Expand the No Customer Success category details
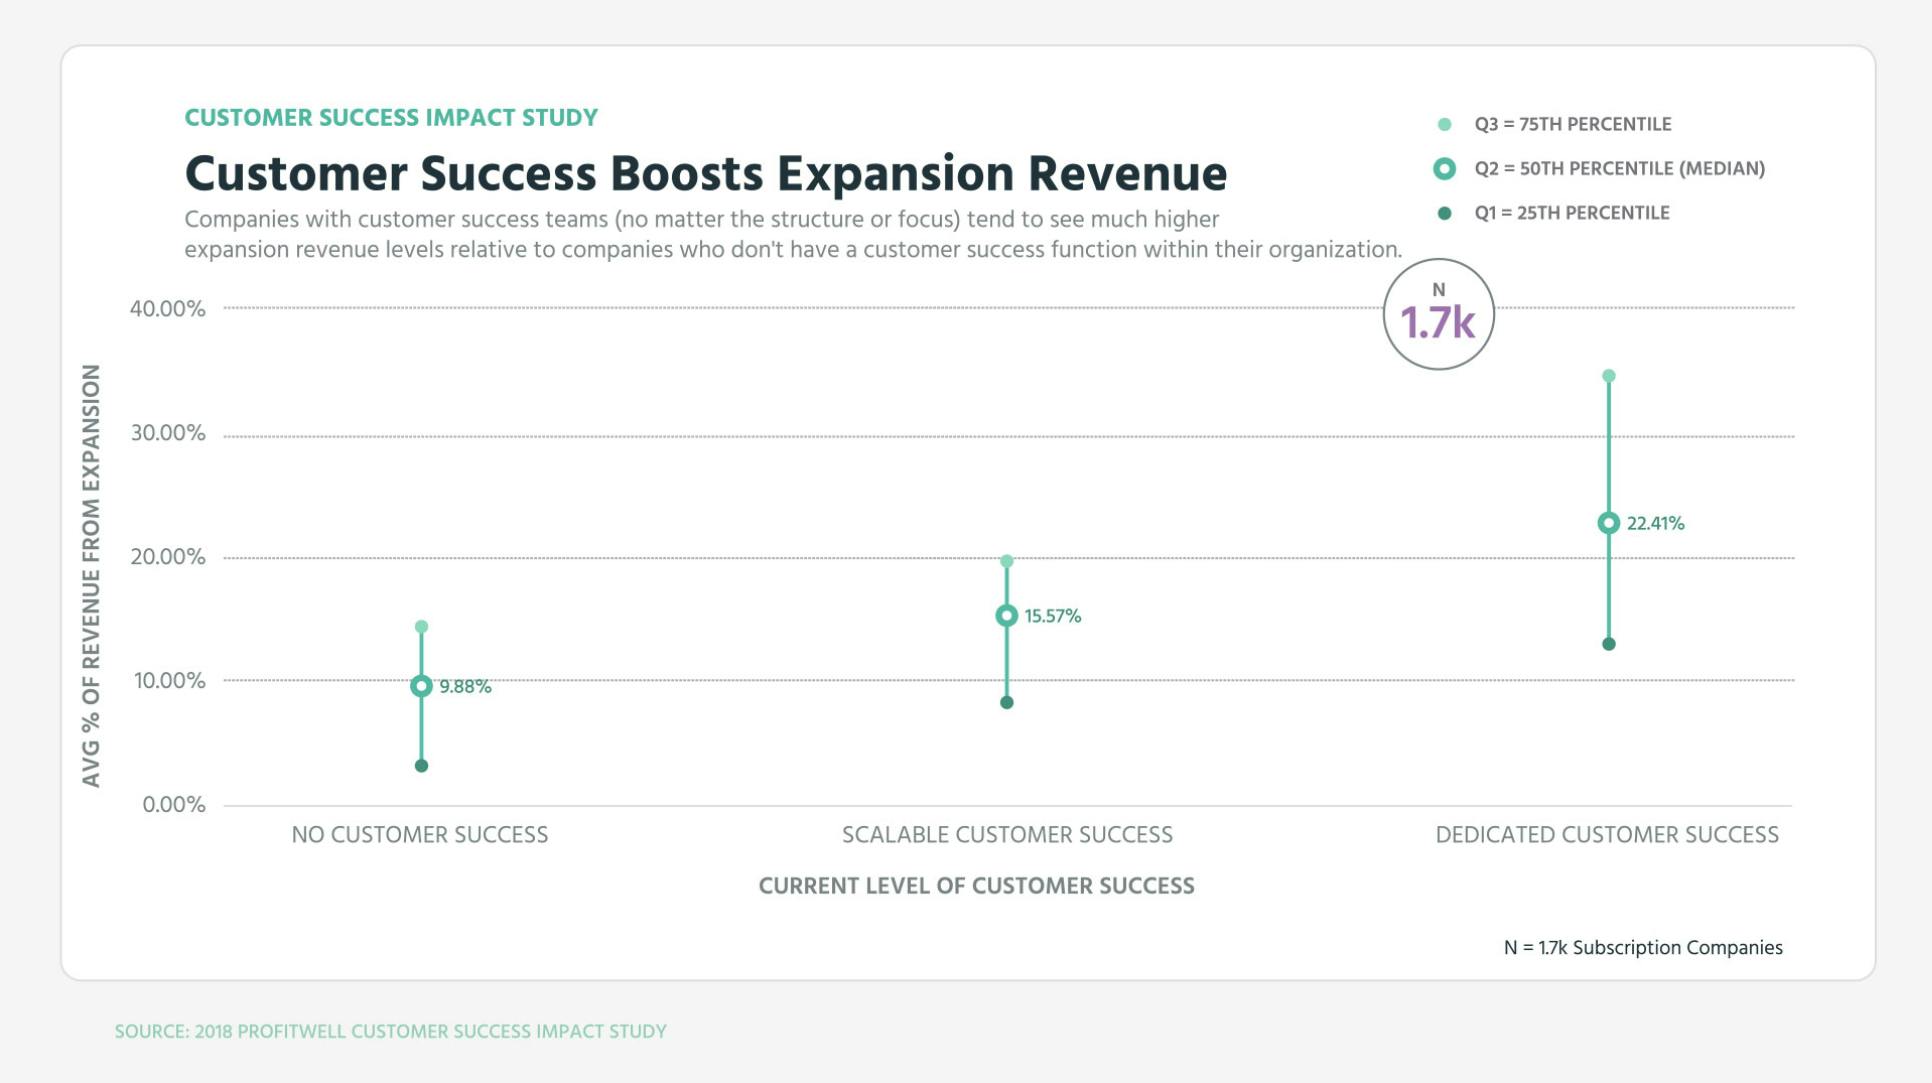 pos(419,834)
